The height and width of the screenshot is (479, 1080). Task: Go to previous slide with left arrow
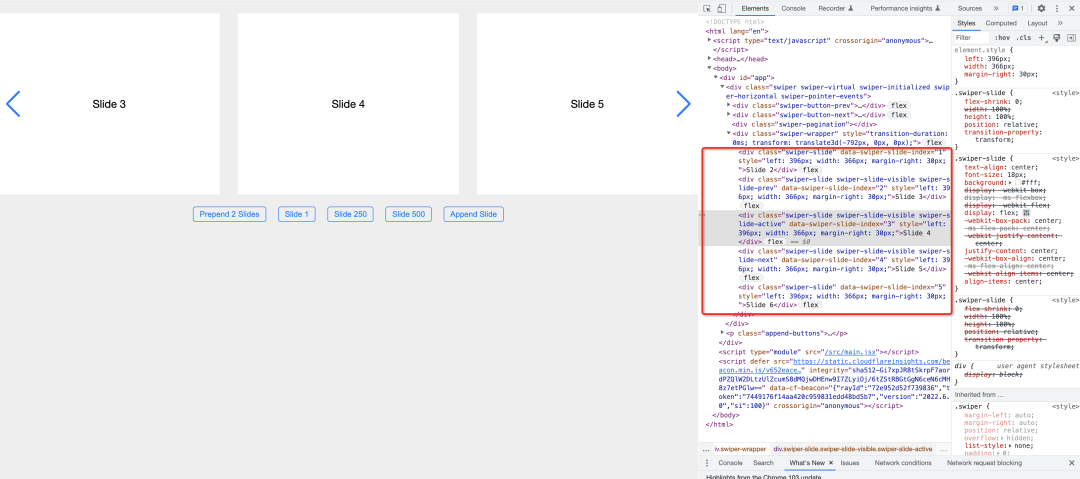click(13, 103)
